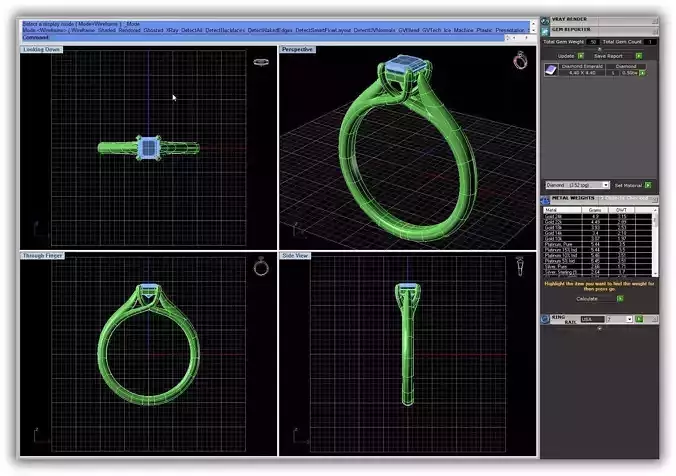Choose GVTech option in command line
Viewport: 676px width, 476px height.
click(432, 31)
